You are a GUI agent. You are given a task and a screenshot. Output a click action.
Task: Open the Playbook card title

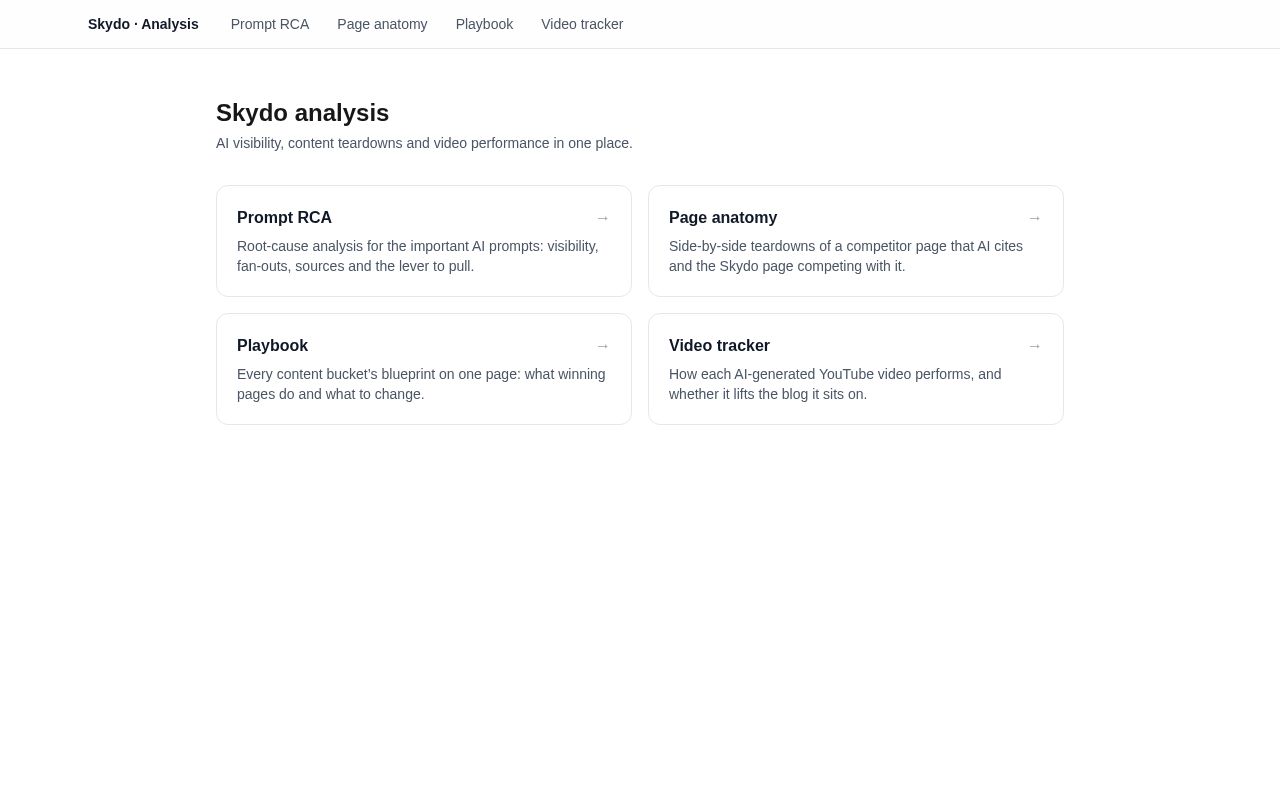272,346
